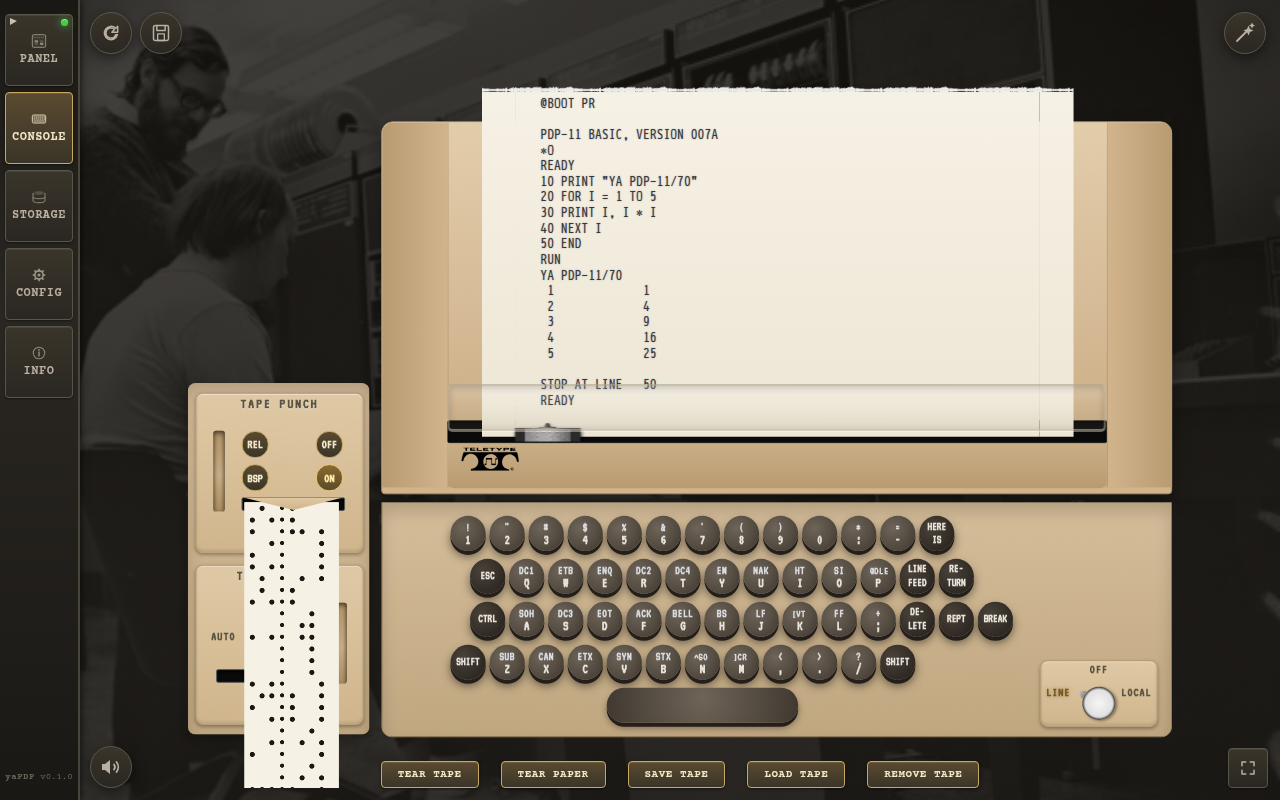Click the P key
The image size is (1280, 800).
pyautogui.click(x=878, y=577)
